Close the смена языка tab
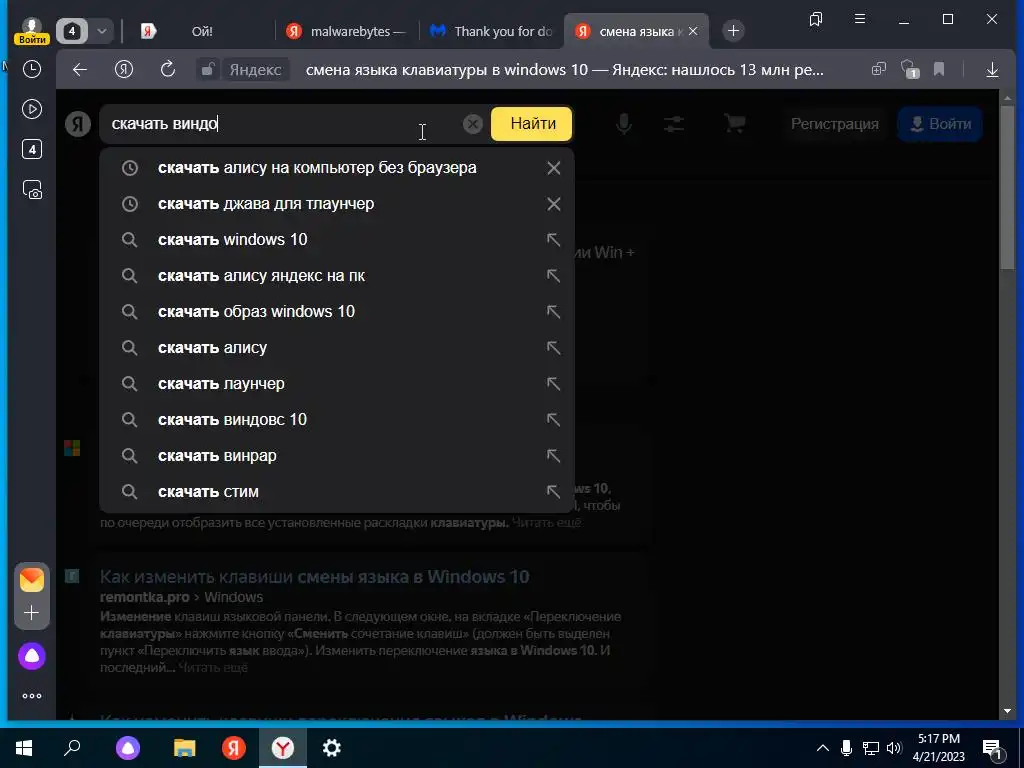The image size is (1024, 768). (x=694, y=31)
